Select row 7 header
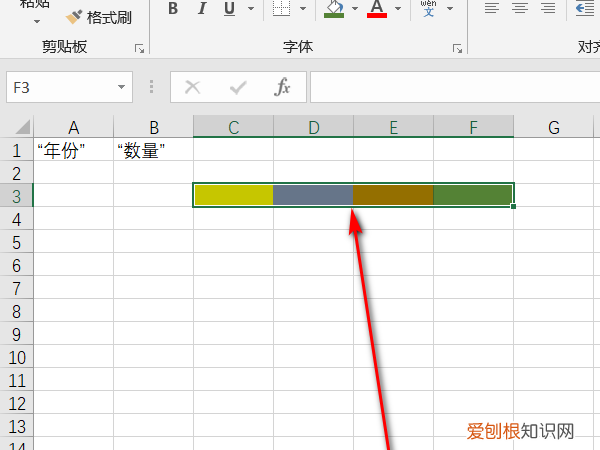Viewport: 600px width, 450px height. (16, 288)
